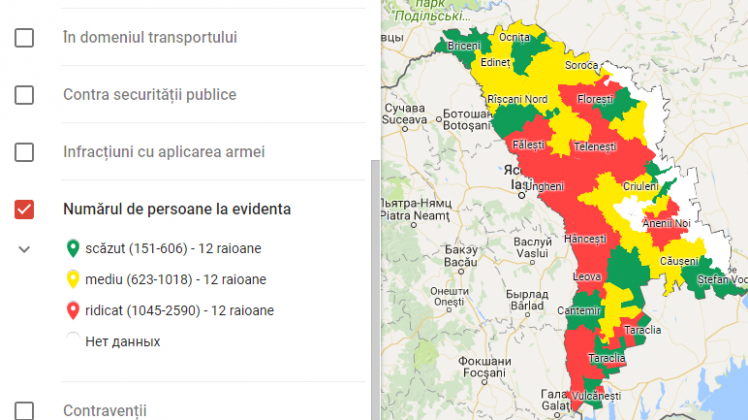The width and height of the screenshot is (748, 420).
Task: Click ridicat (1045-2590) - 12 raioane text
Action: [179, 311]
